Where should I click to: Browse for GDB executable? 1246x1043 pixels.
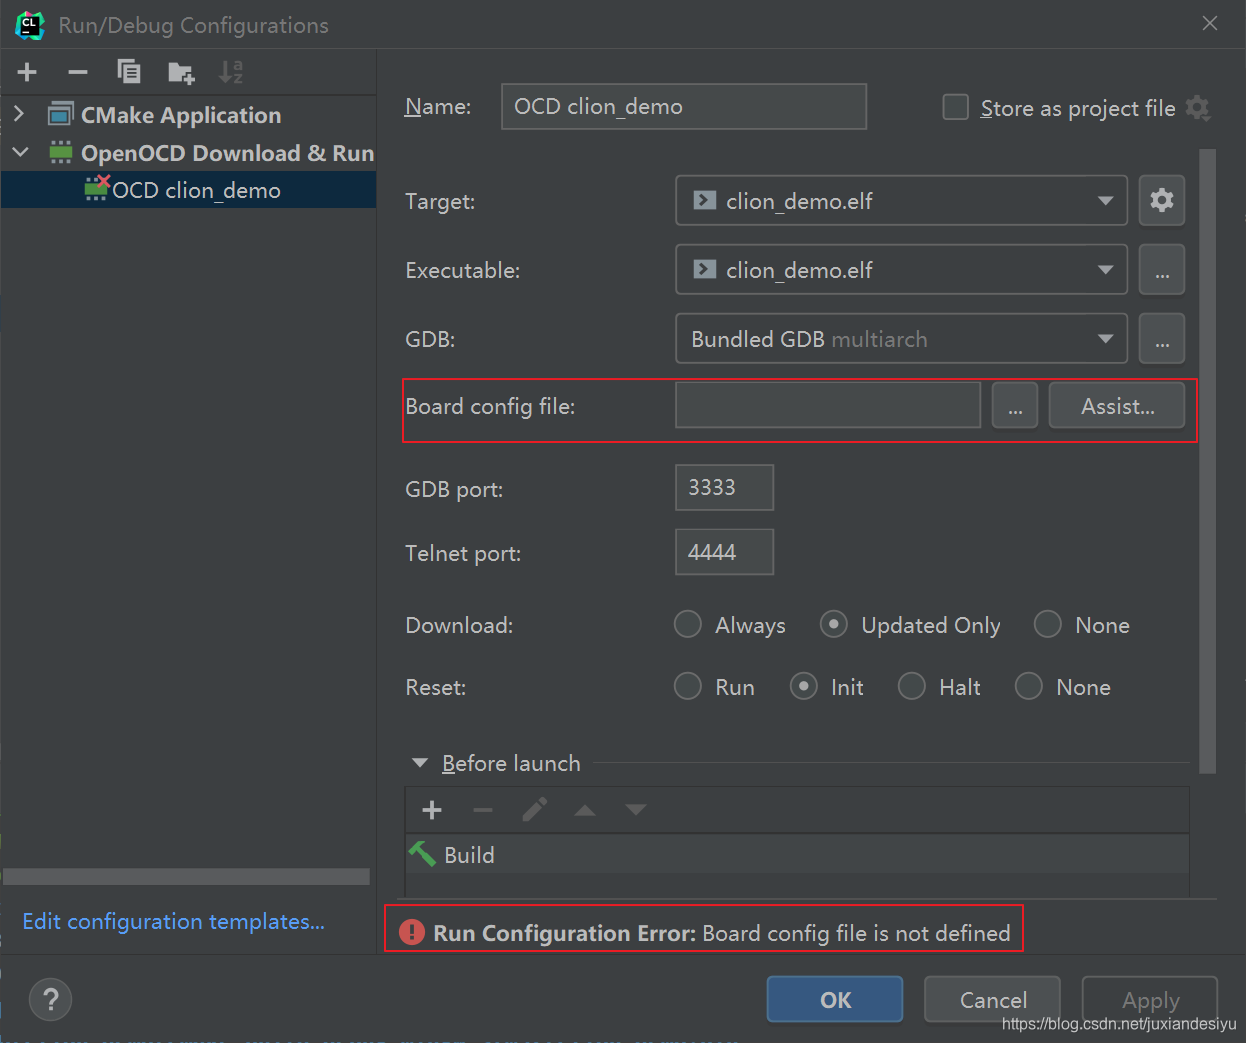click(1162, 339)
